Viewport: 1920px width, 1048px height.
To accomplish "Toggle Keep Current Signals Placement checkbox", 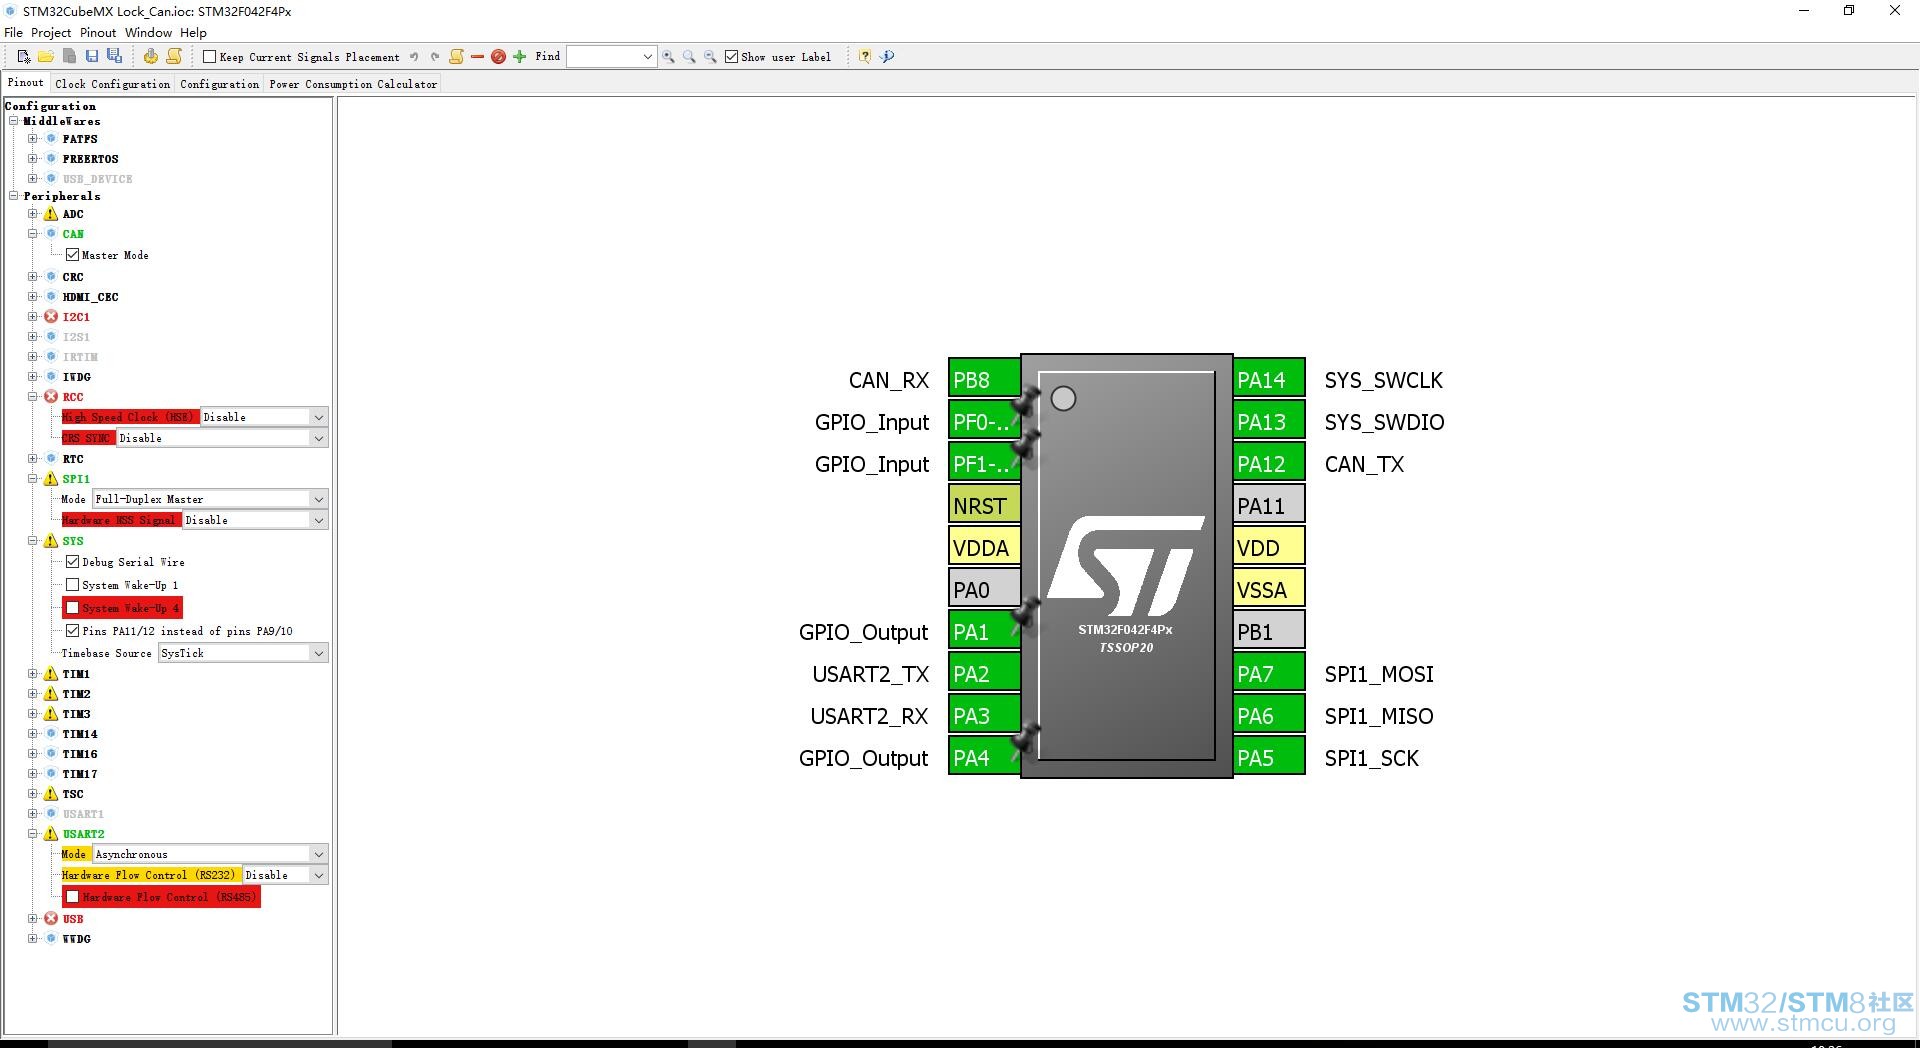I will point(209,57).
